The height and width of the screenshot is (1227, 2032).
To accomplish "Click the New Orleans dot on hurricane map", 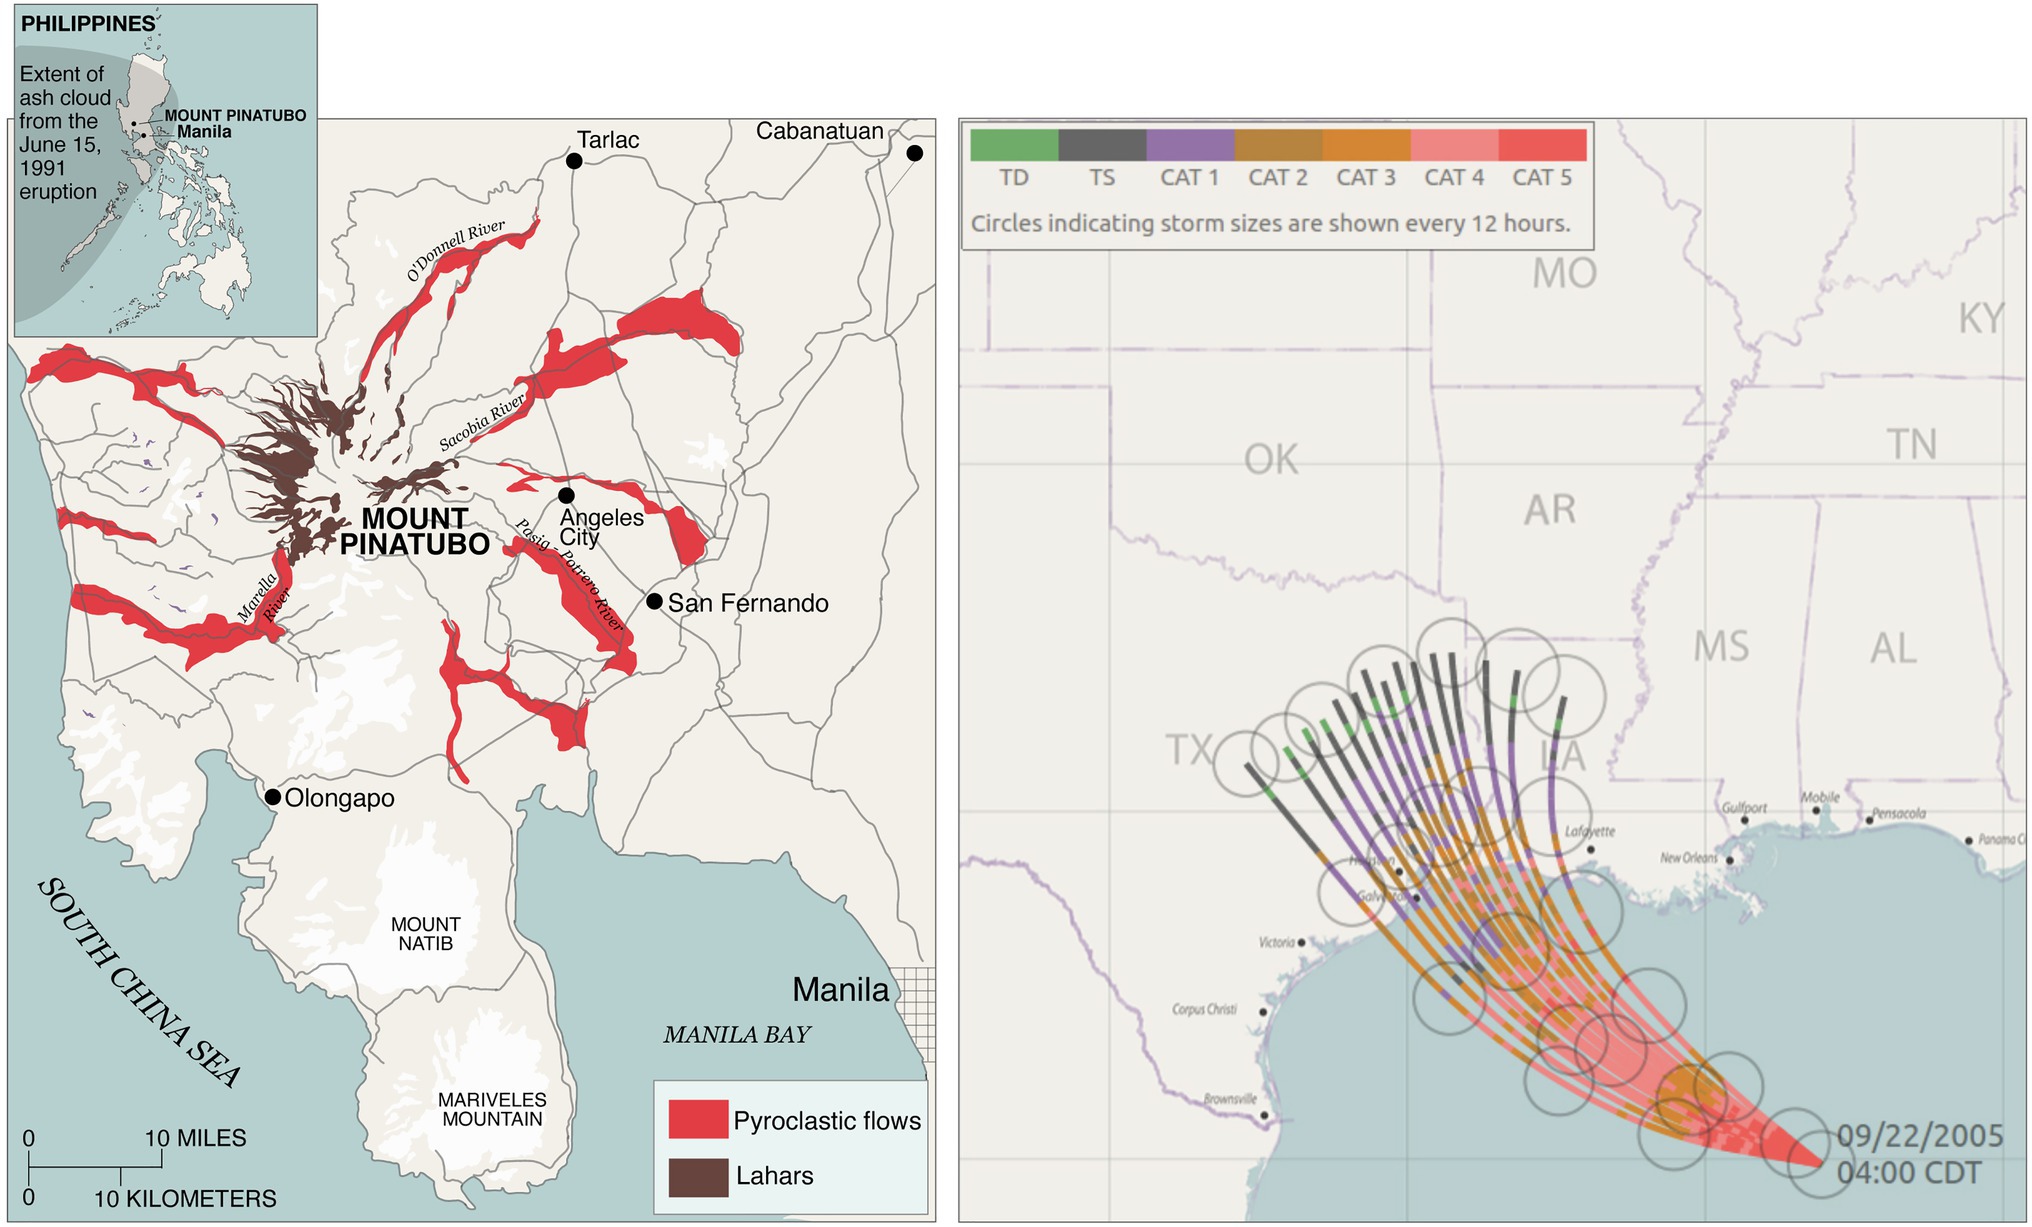I will pos(1730,860).
